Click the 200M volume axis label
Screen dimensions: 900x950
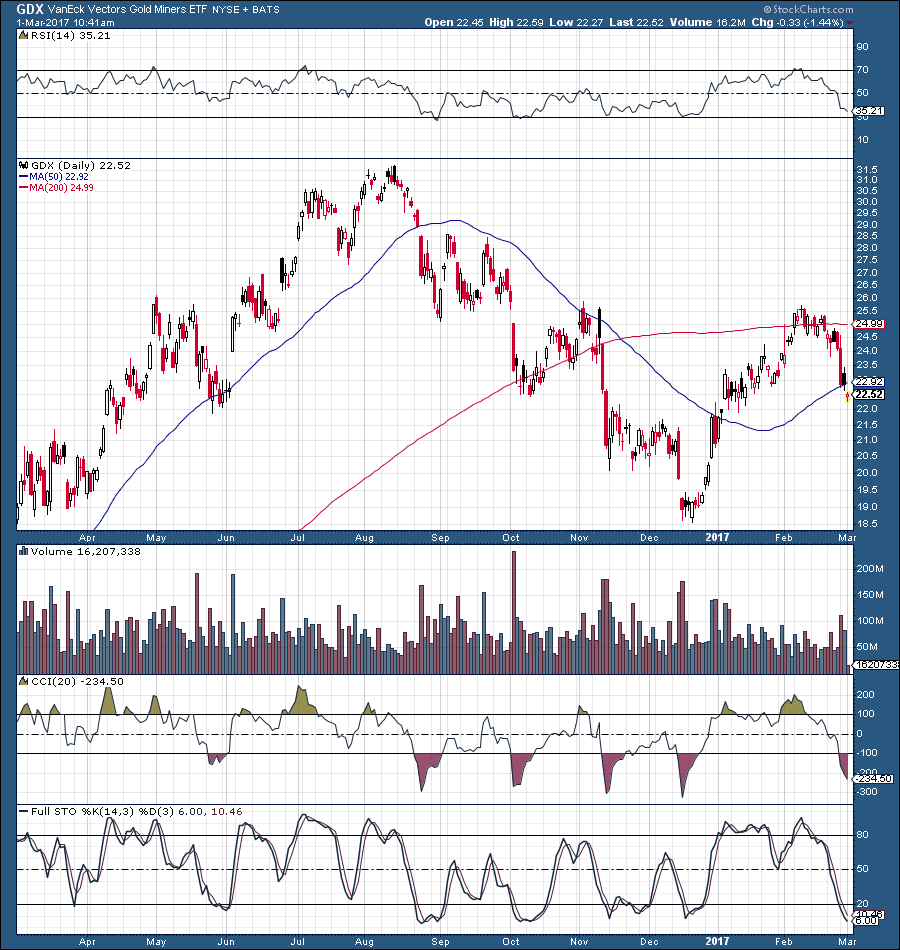pos(871,569)
